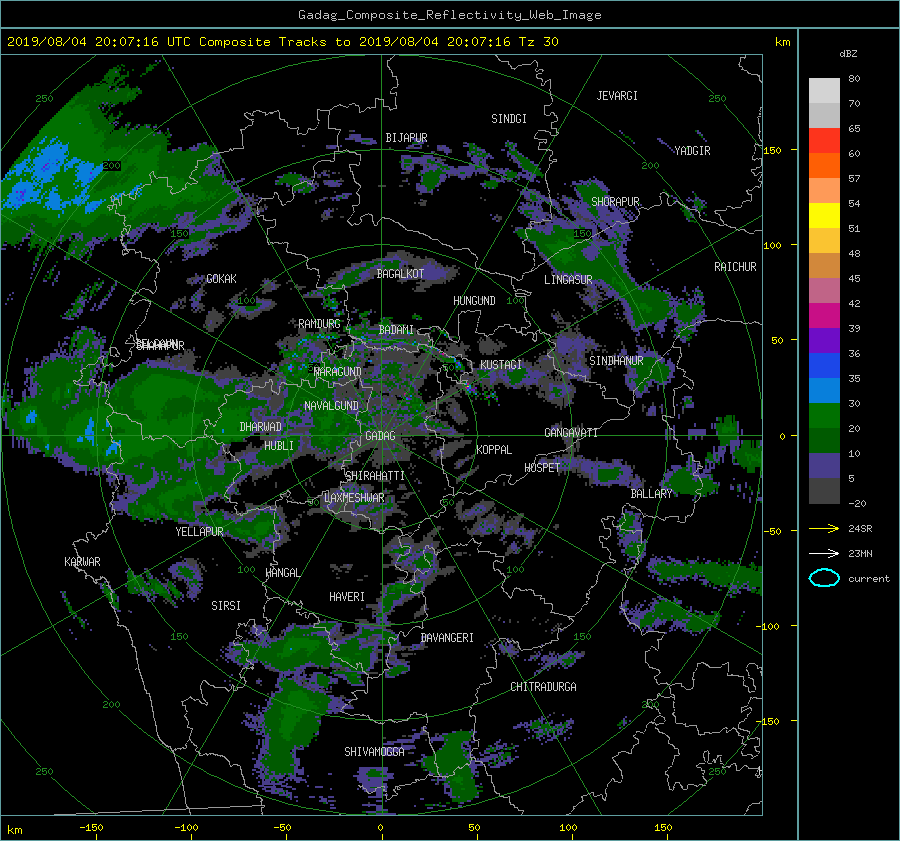Click the GANGAVATI city label
Viewport: 900px width, 841px height.
pyautogui.click(x=571, y=433)
